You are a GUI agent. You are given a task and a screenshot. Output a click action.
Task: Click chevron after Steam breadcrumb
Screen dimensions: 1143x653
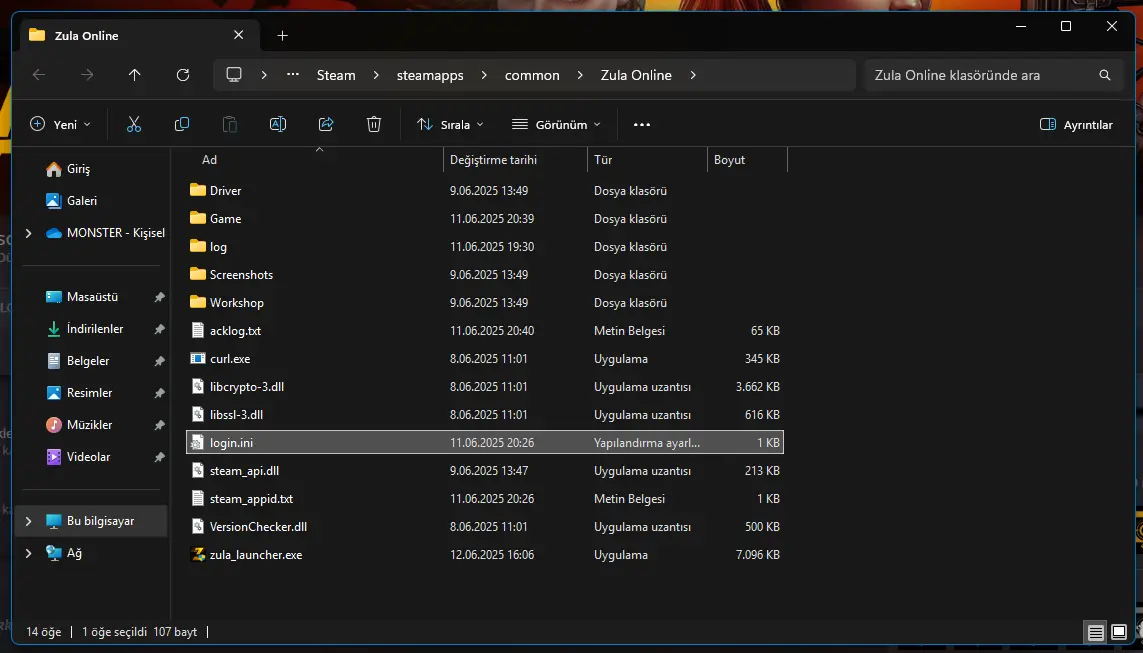coord(376,75)
